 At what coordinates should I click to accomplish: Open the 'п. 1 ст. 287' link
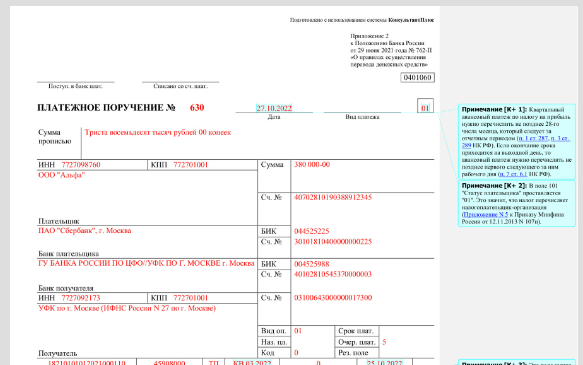[x=534, y=138]
